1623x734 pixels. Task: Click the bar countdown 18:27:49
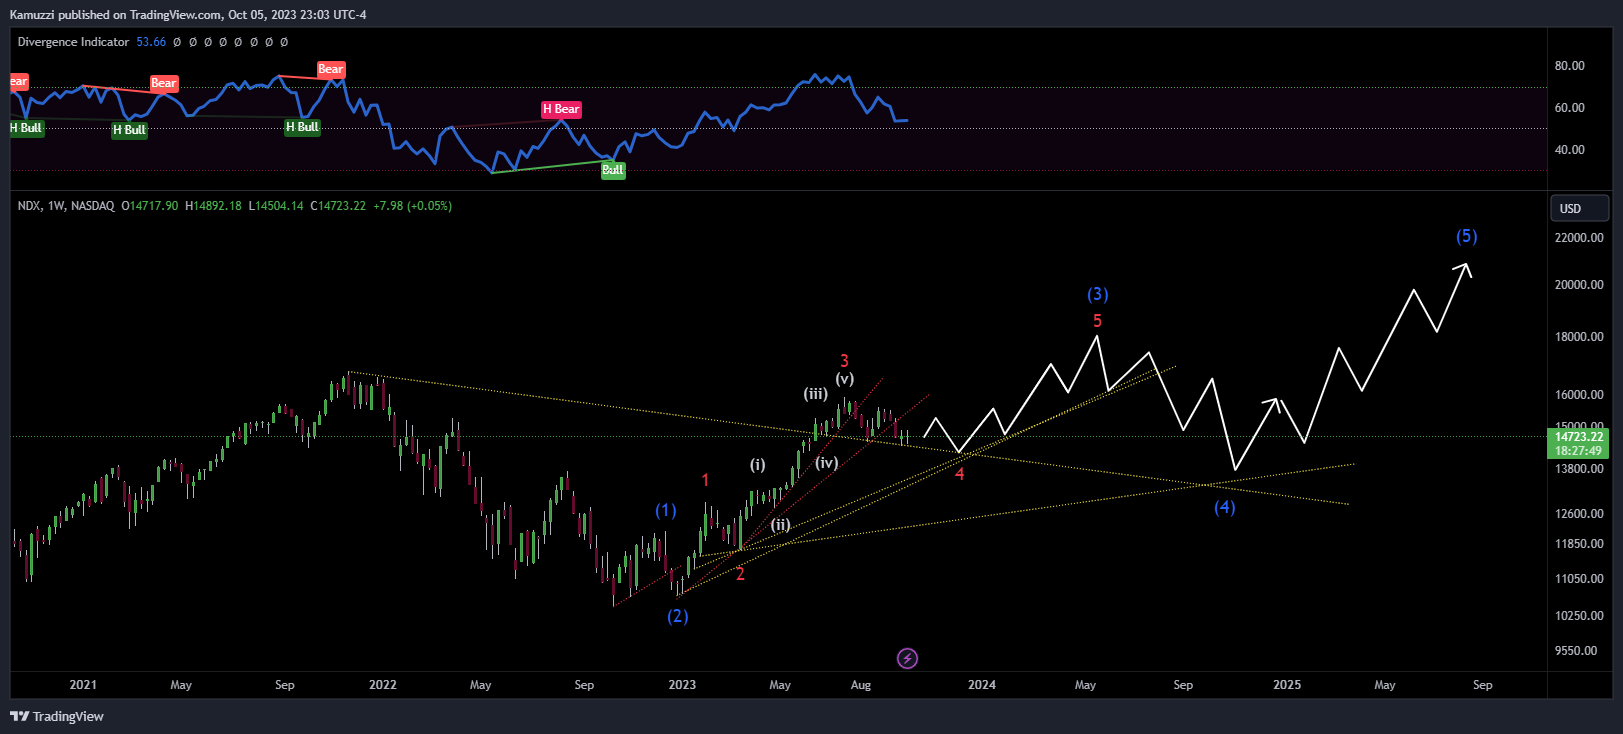1579,451
